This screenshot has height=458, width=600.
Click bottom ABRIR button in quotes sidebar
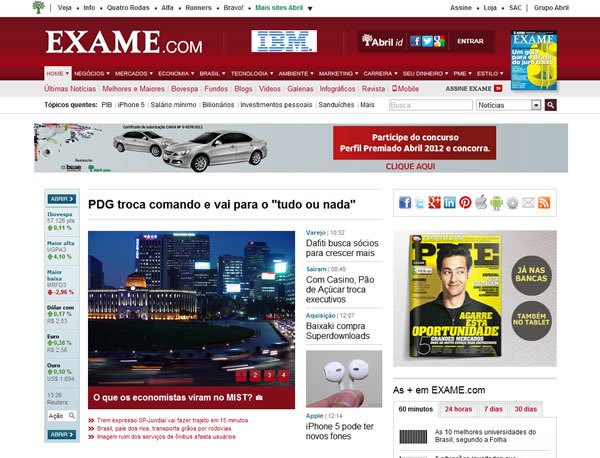(x=62, y=435)
